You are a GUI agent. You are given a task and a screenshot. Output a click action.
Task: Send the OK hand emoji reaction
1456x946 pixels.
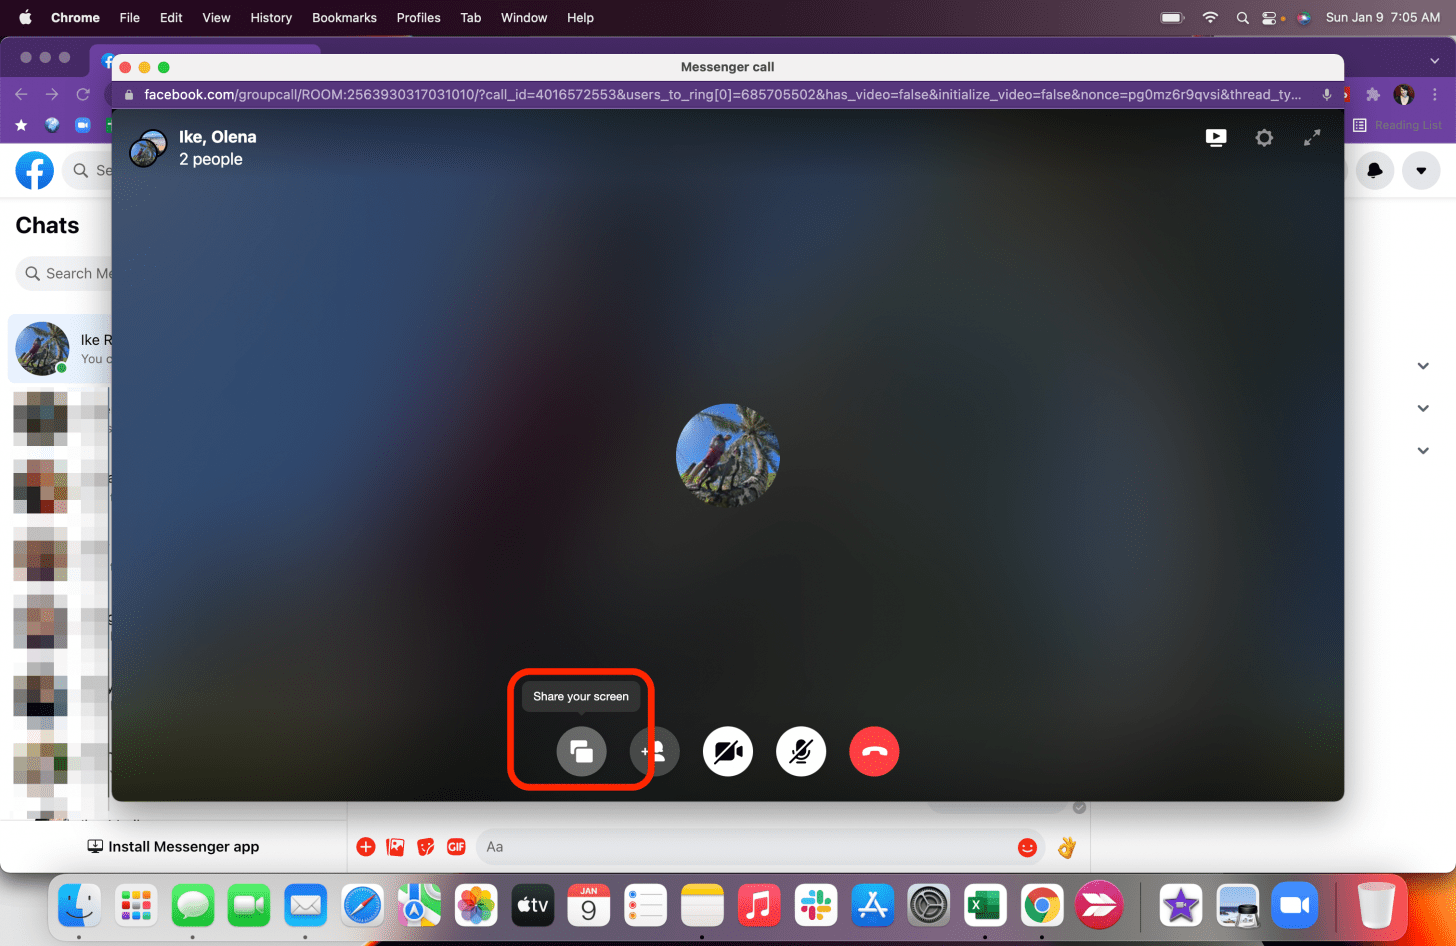coord(1067,847)
